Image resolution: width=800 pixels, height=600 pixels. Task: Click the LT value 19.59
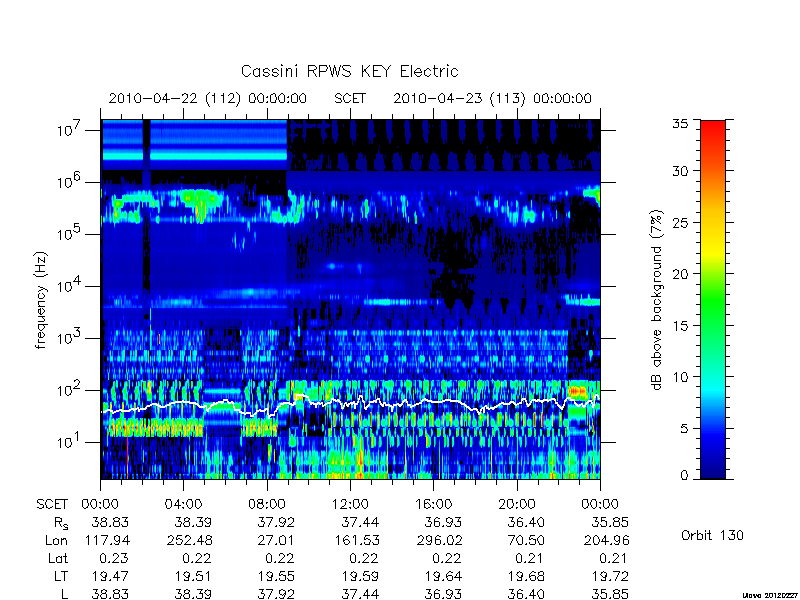[x=360, y=577]
